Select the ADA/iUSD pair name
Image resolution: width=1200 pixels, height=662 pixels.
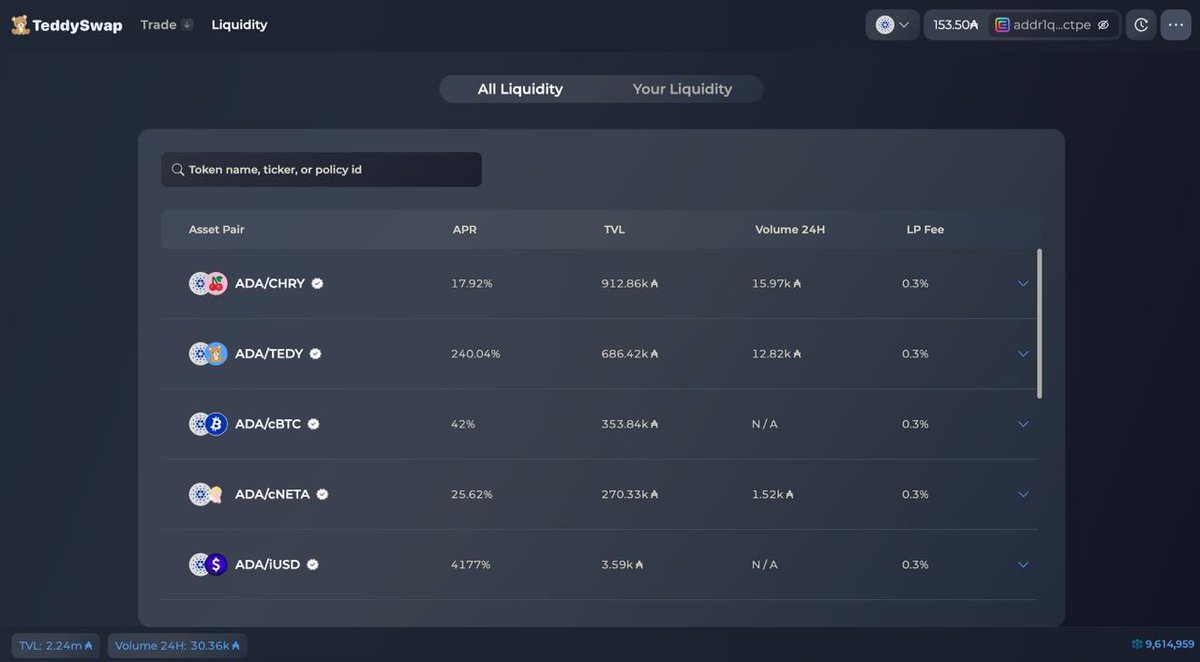point(267,565)
